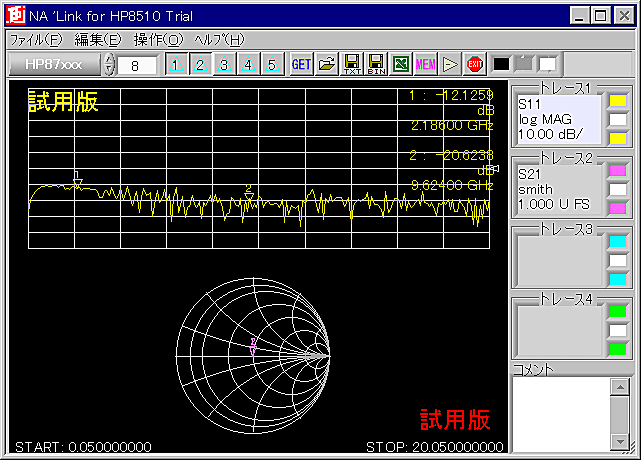Click inside the コメント text box
Screen dimensions: 641x460
coord(561,414)
